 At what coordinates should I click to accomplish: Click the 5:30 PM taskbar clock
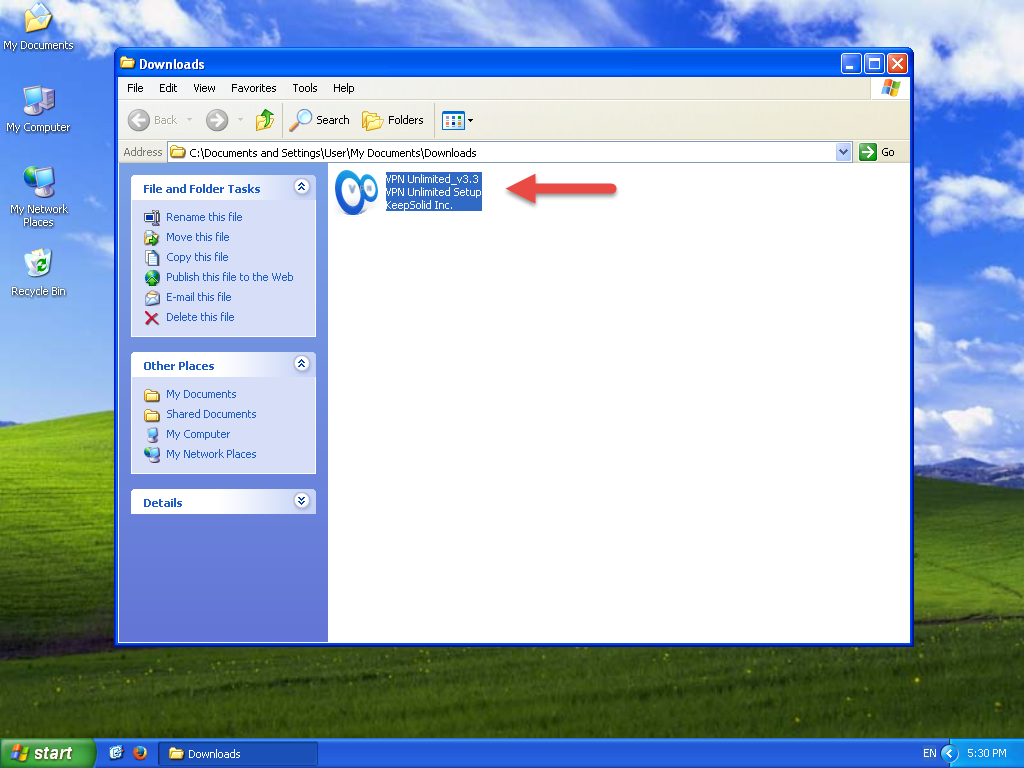pos(986,754)
